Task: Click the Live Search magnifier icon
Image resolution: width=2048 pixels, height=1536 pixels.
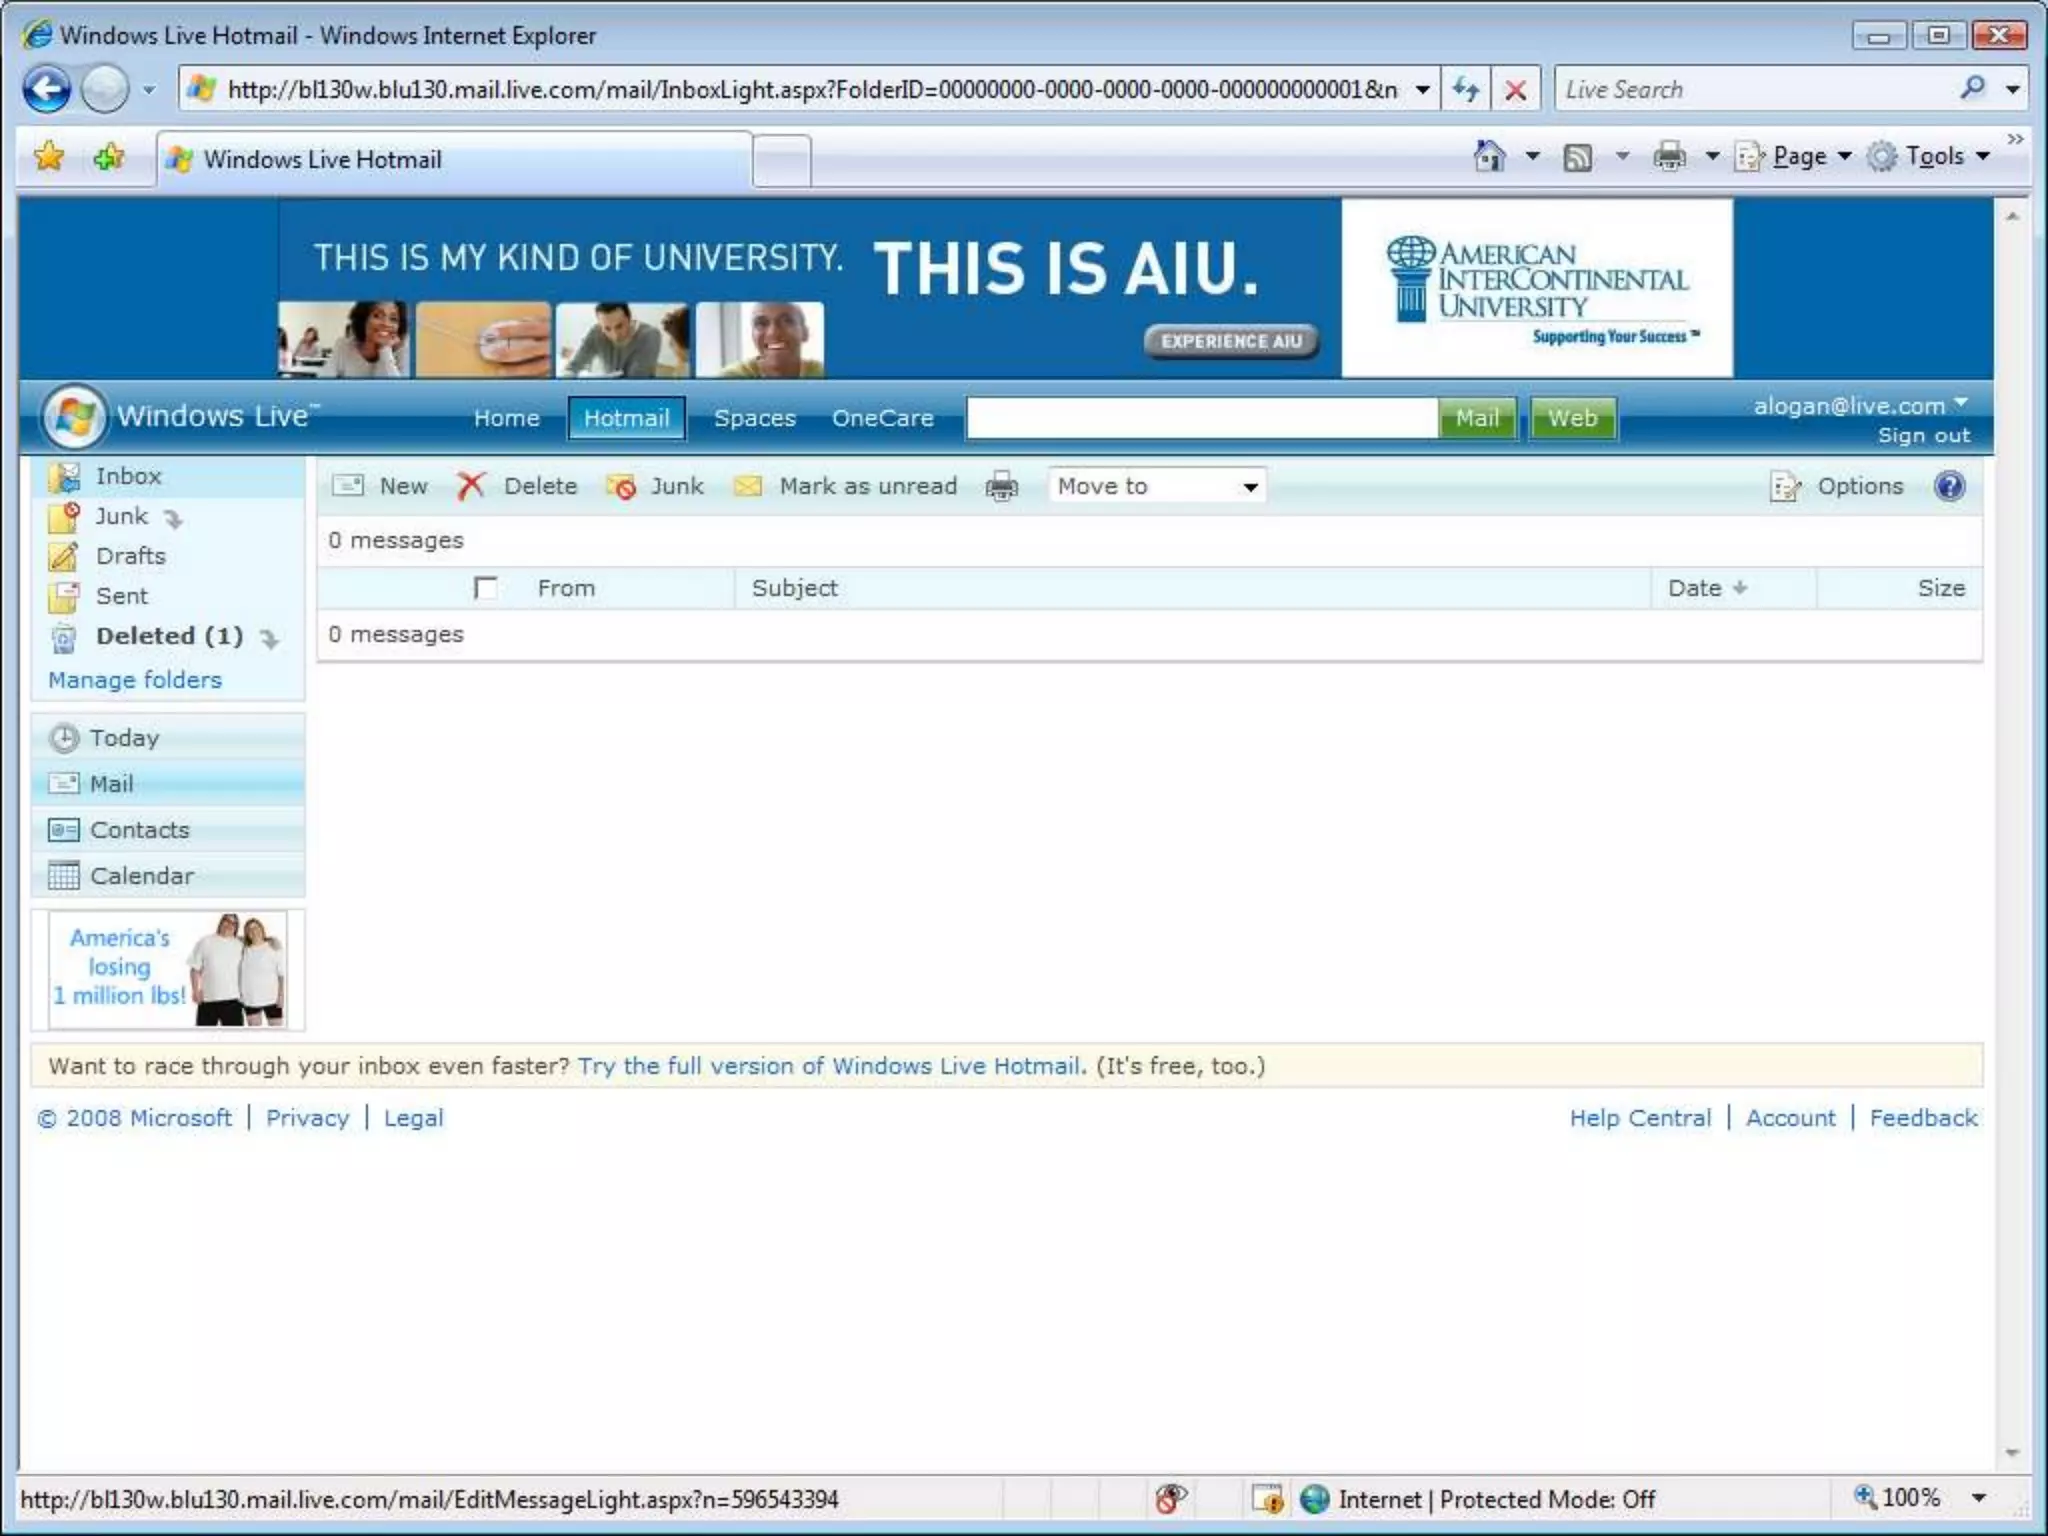Action: 1972,88
